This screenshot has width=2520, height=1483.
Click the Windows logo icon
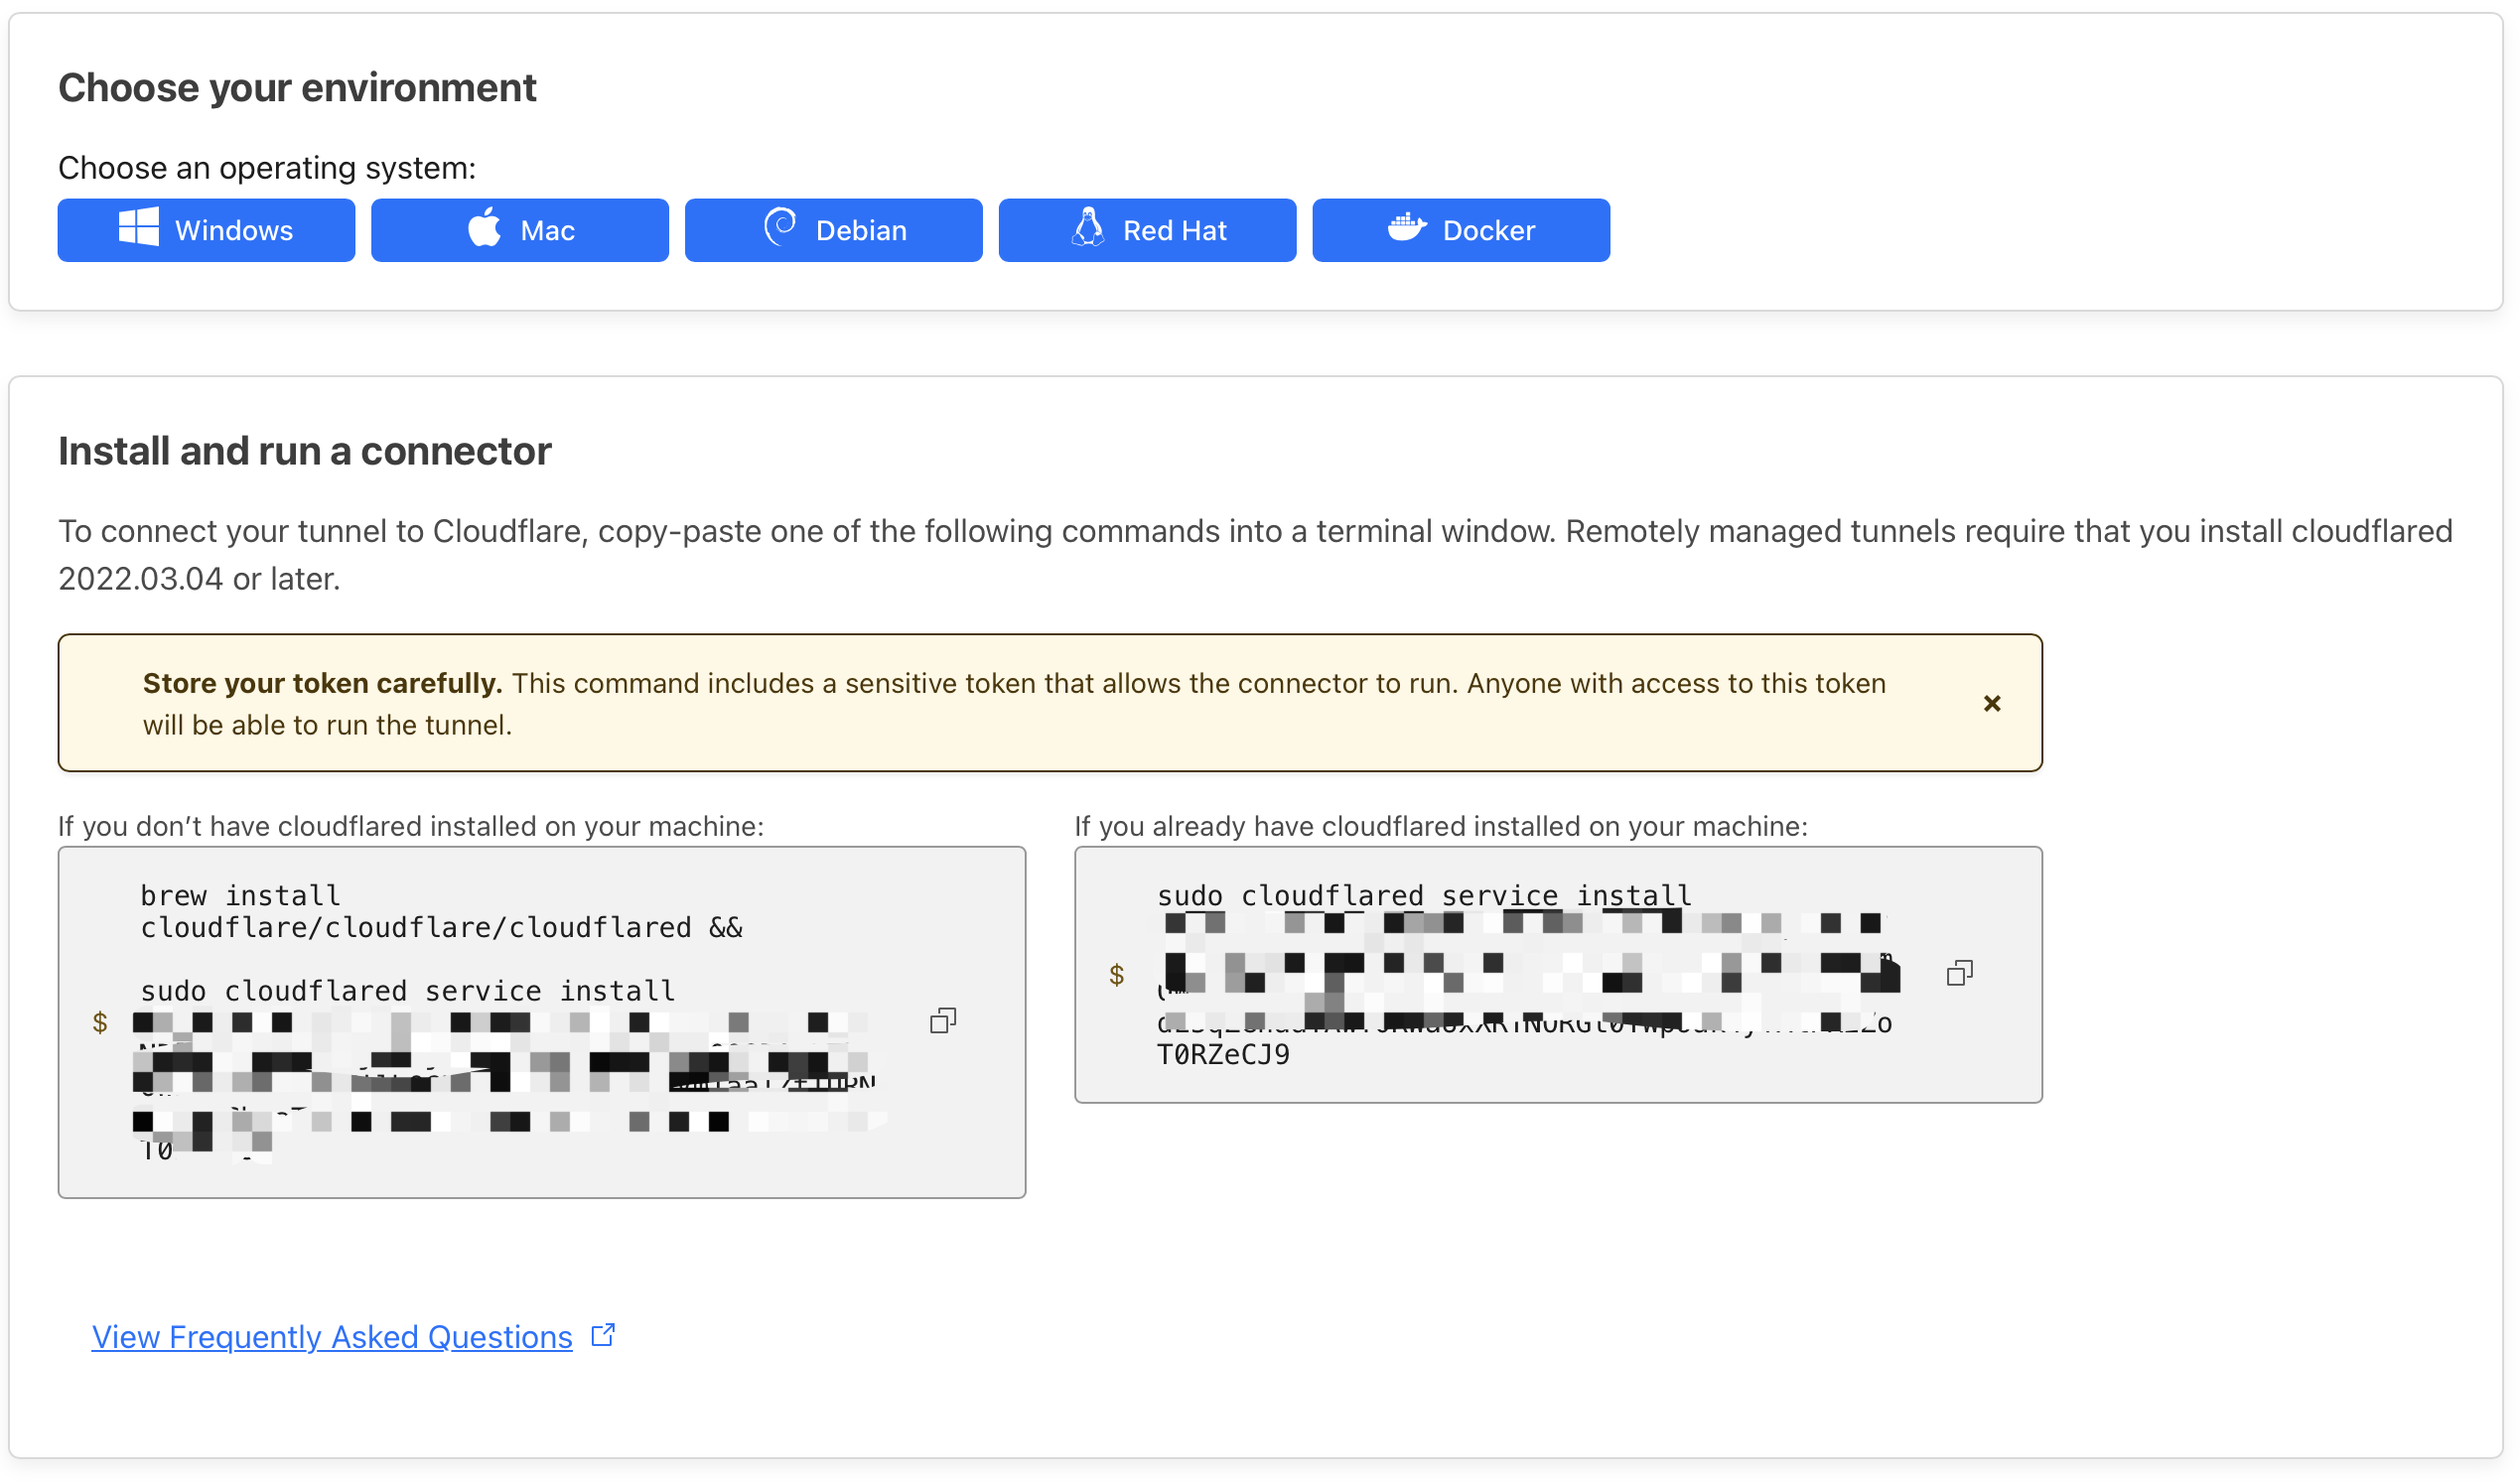[138, 229]
